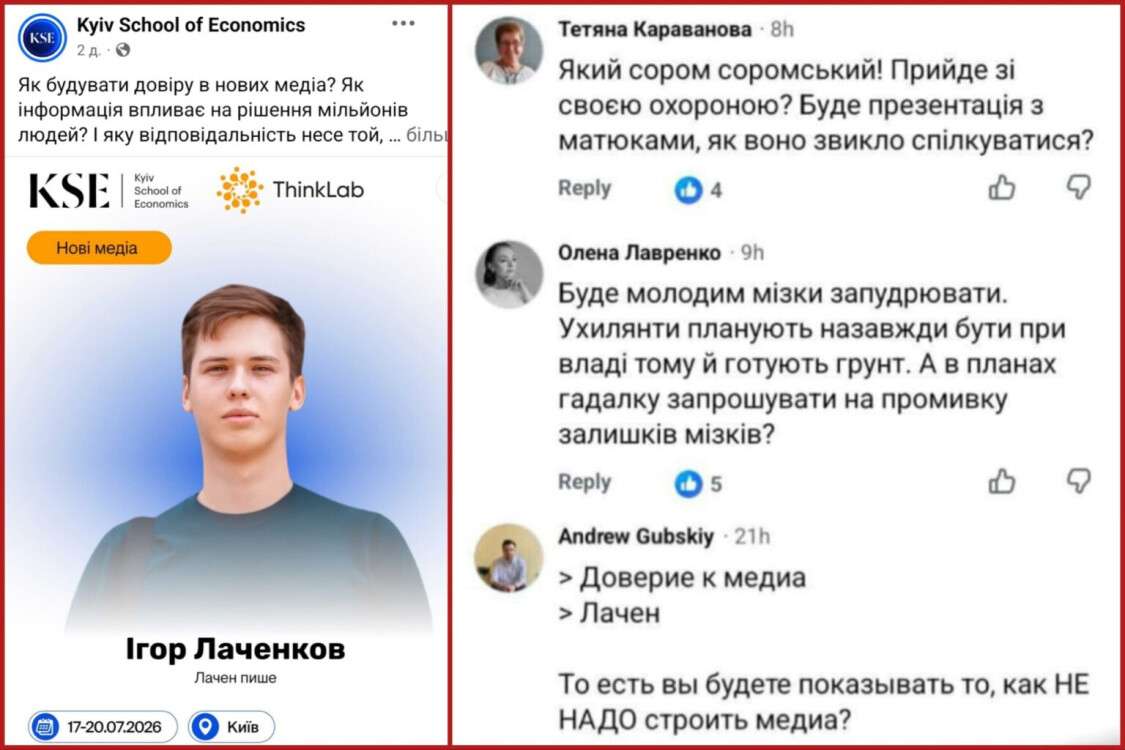Viewport: 1125px width, 750px height.
Task: Dislike Олена Лавренко's comment with thumbs down
Action: 1078,481
